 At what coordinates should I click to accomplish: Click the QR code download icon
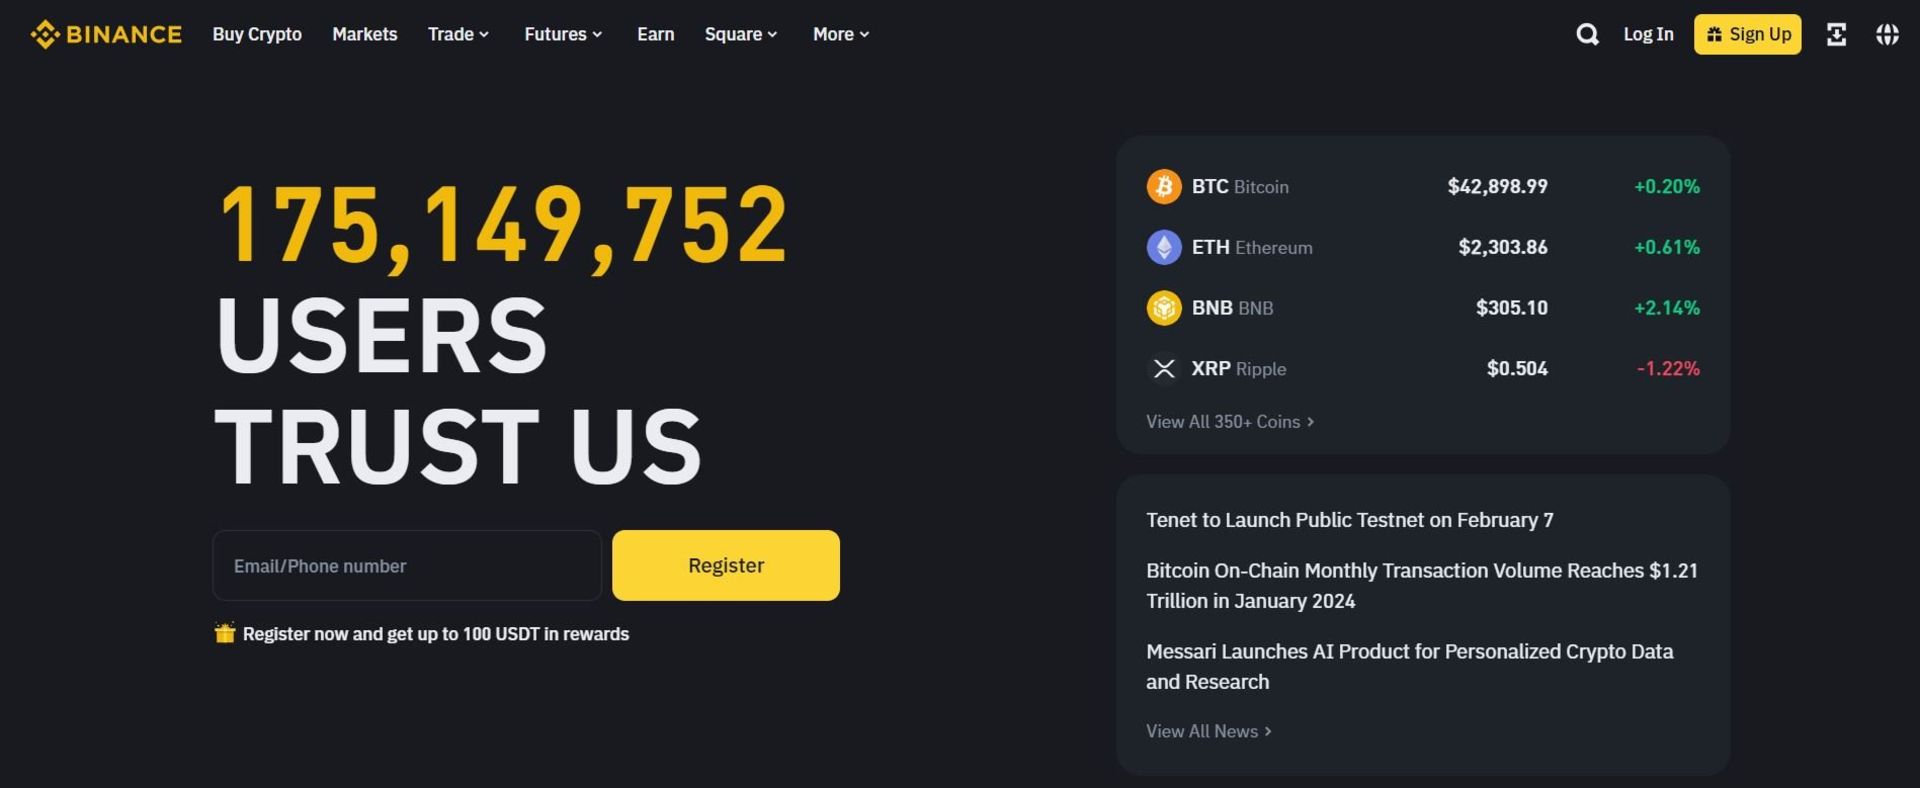click(1836, 35)
